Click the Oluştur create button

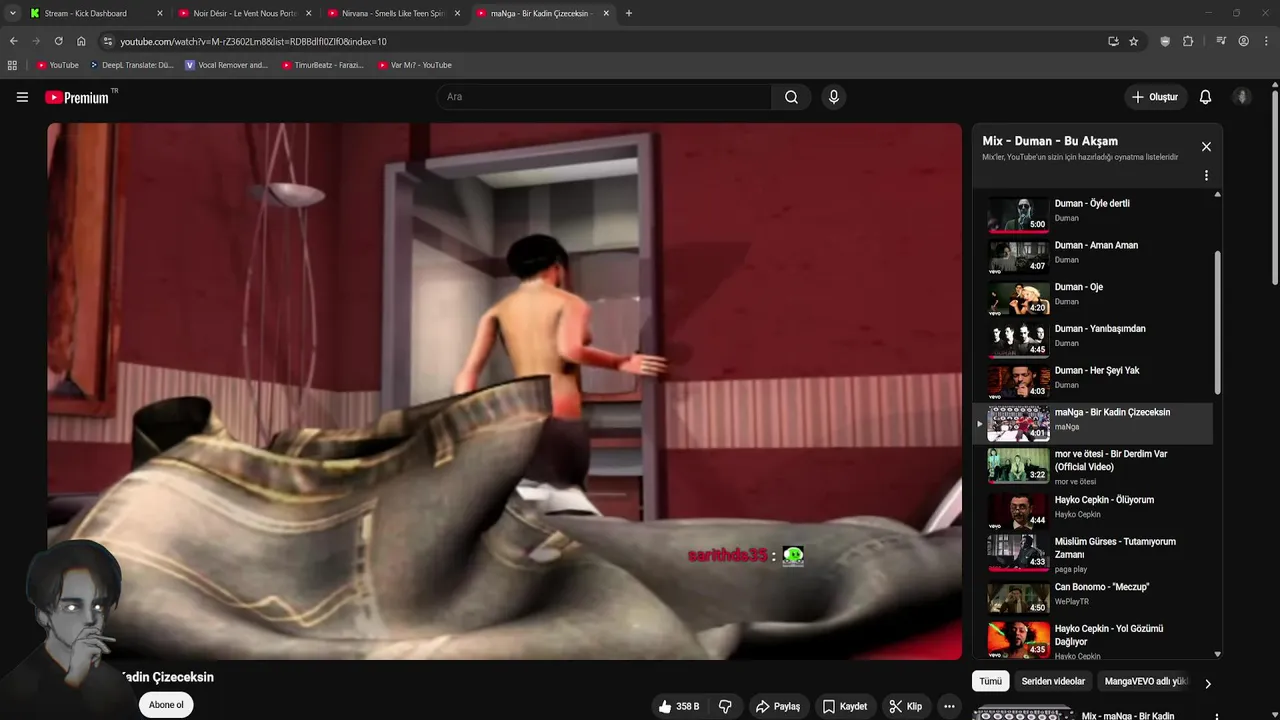click(x=1155, y=97)
